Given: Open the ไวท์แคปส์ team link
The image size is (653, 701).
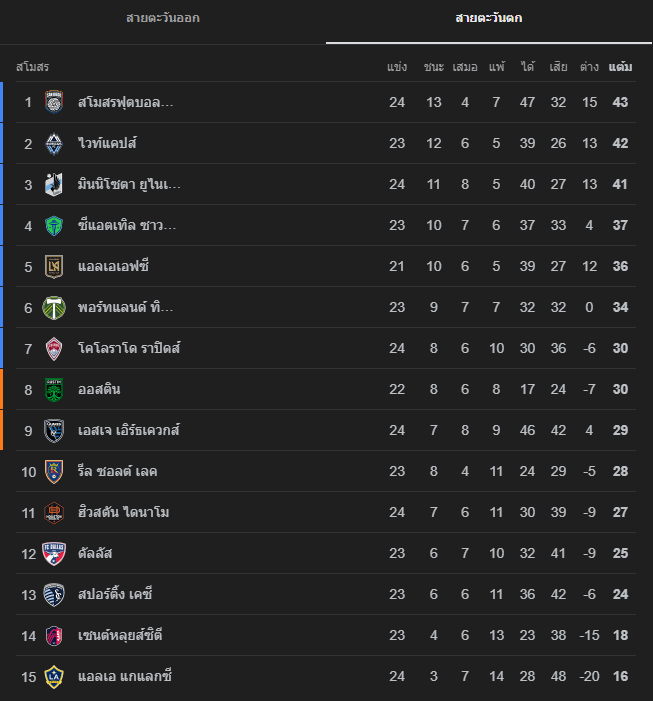Looking at the screenshot, I should coord(107,144).
